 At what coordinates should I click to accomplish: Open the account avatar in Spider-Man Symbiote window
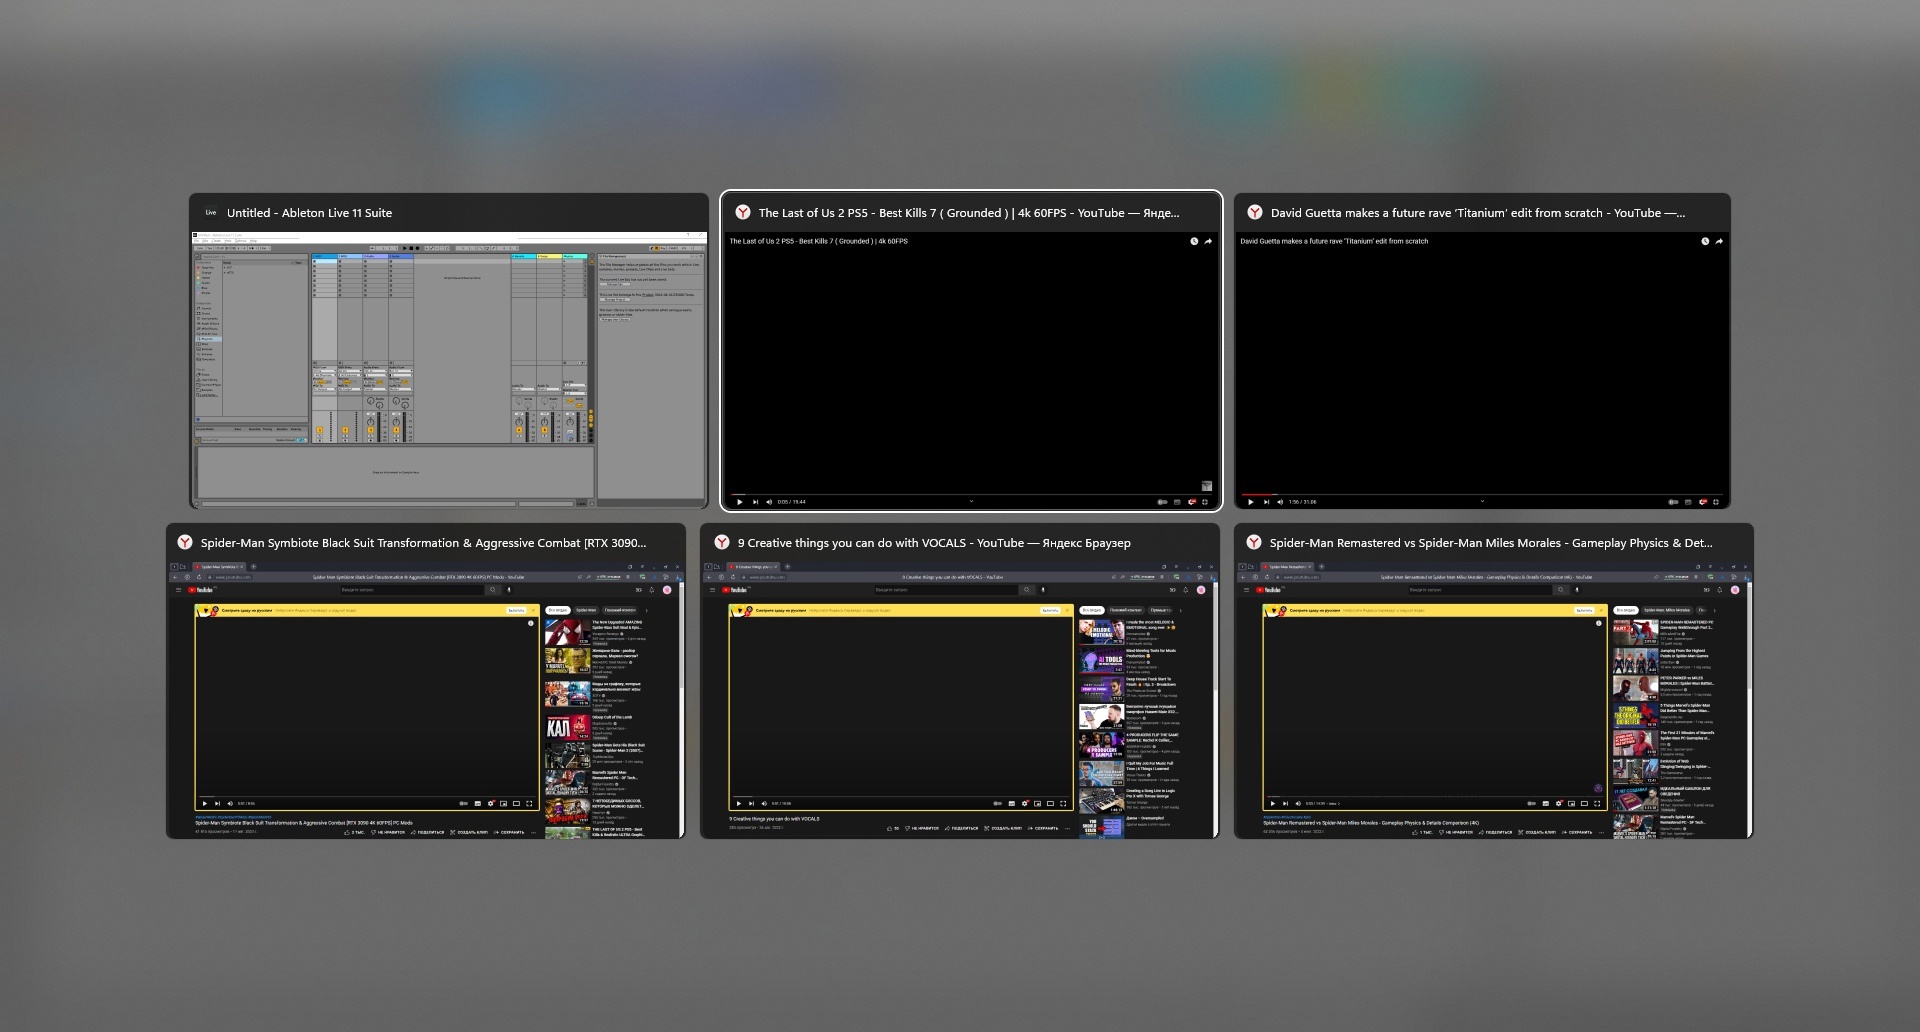point(667,590)
